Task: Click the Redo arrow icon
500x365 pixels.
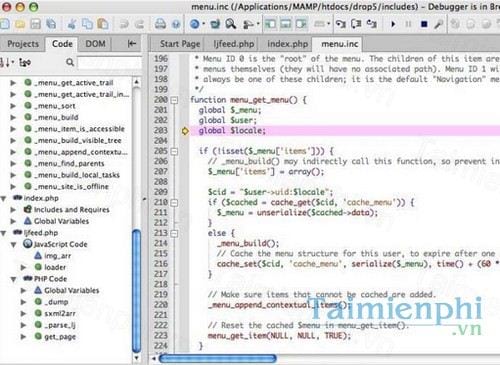Action: (x=139, y=24)
